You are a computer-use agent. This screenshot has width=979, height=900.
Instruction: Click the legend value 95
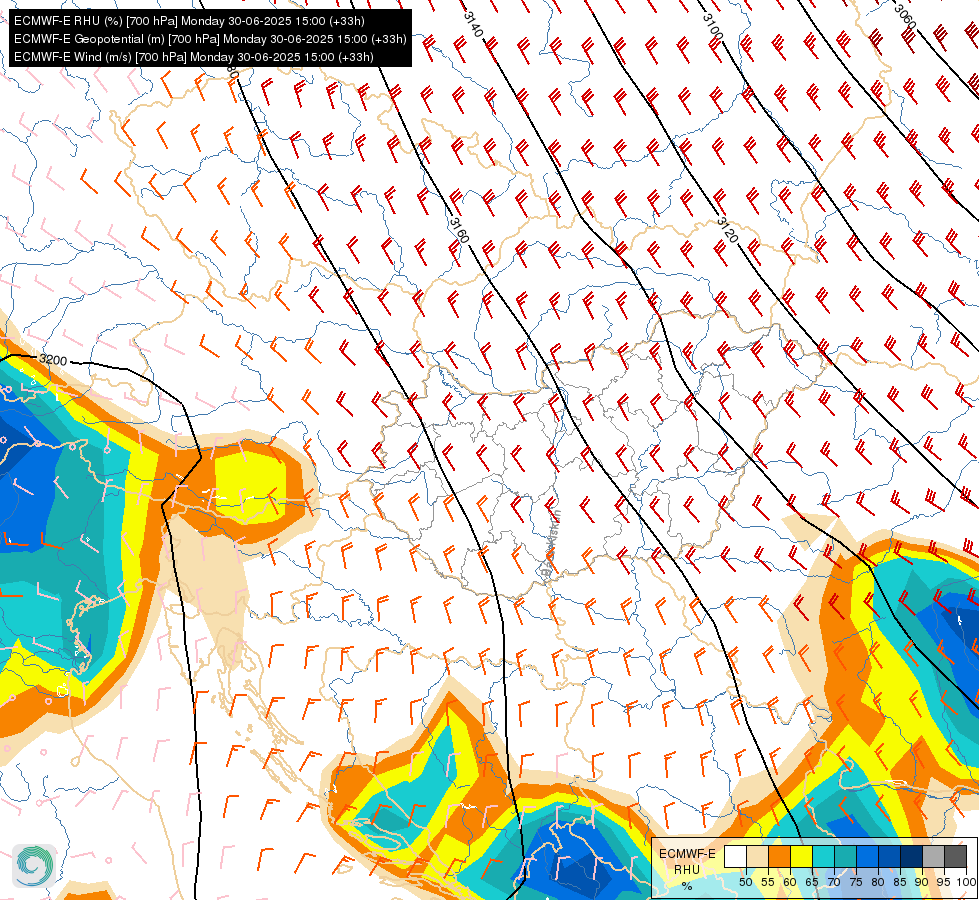click(x=944, y=882)
